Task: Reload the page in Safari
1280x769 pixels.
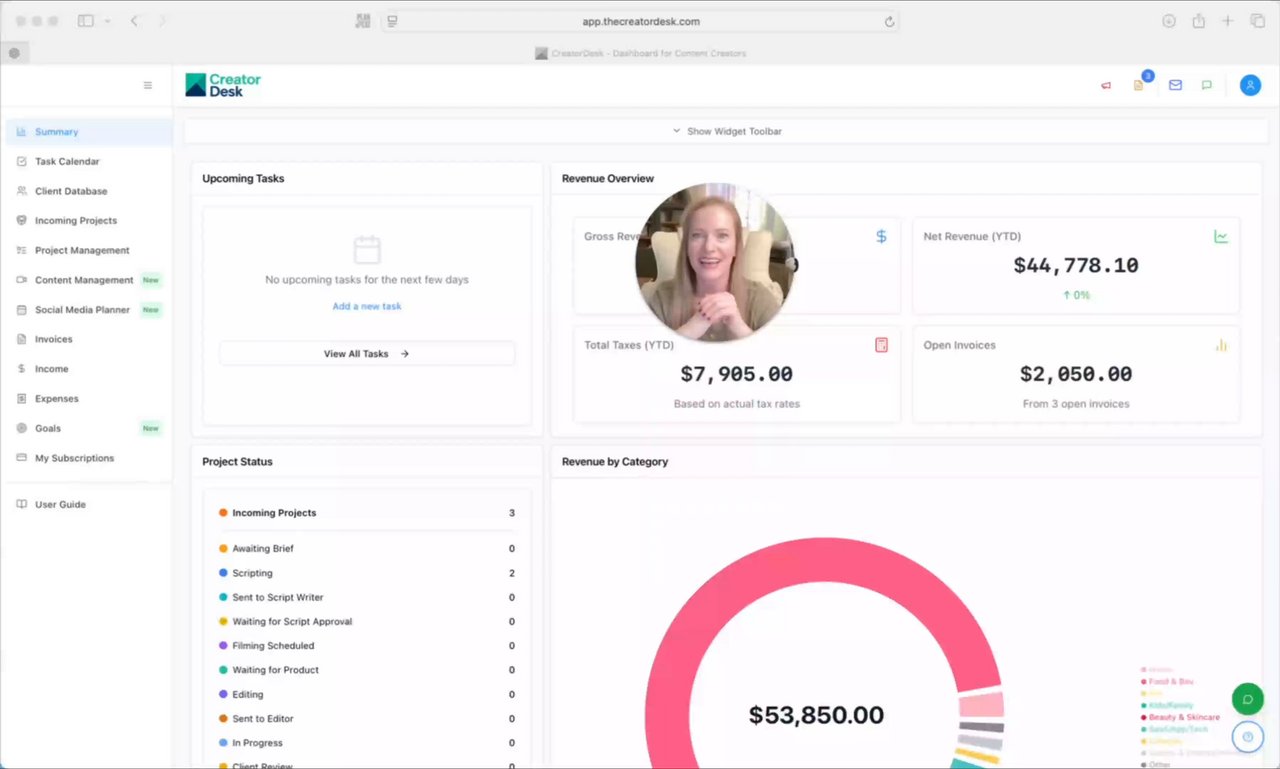Action: click(889, 21)
